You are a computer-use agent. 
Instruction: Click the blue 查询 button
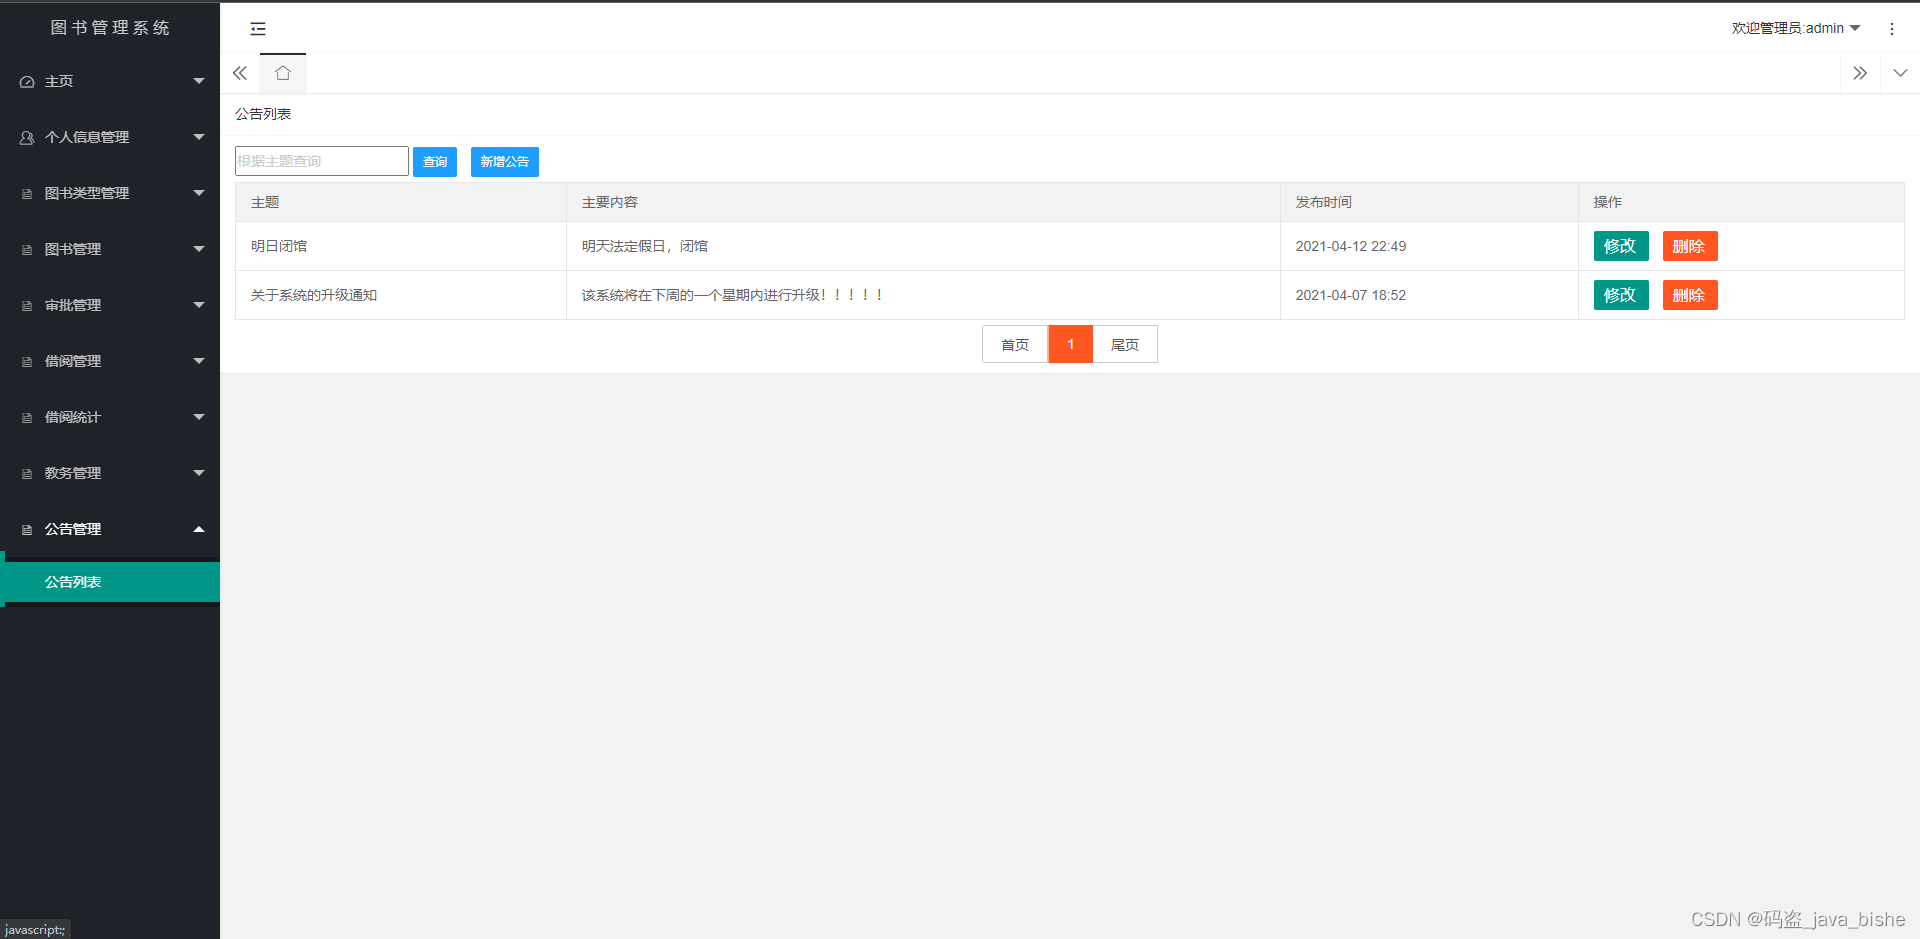coord(435,162)
